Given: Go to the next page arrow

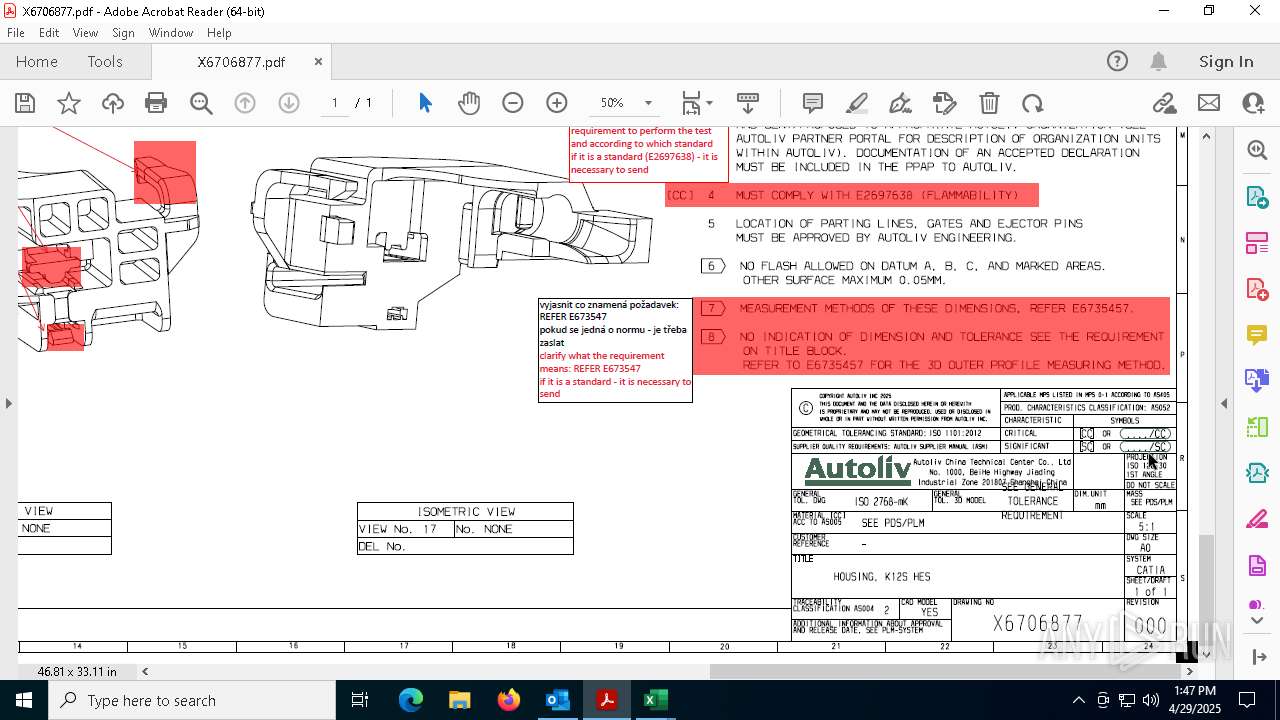Looking at the screenshot, I should pos(289,103).
